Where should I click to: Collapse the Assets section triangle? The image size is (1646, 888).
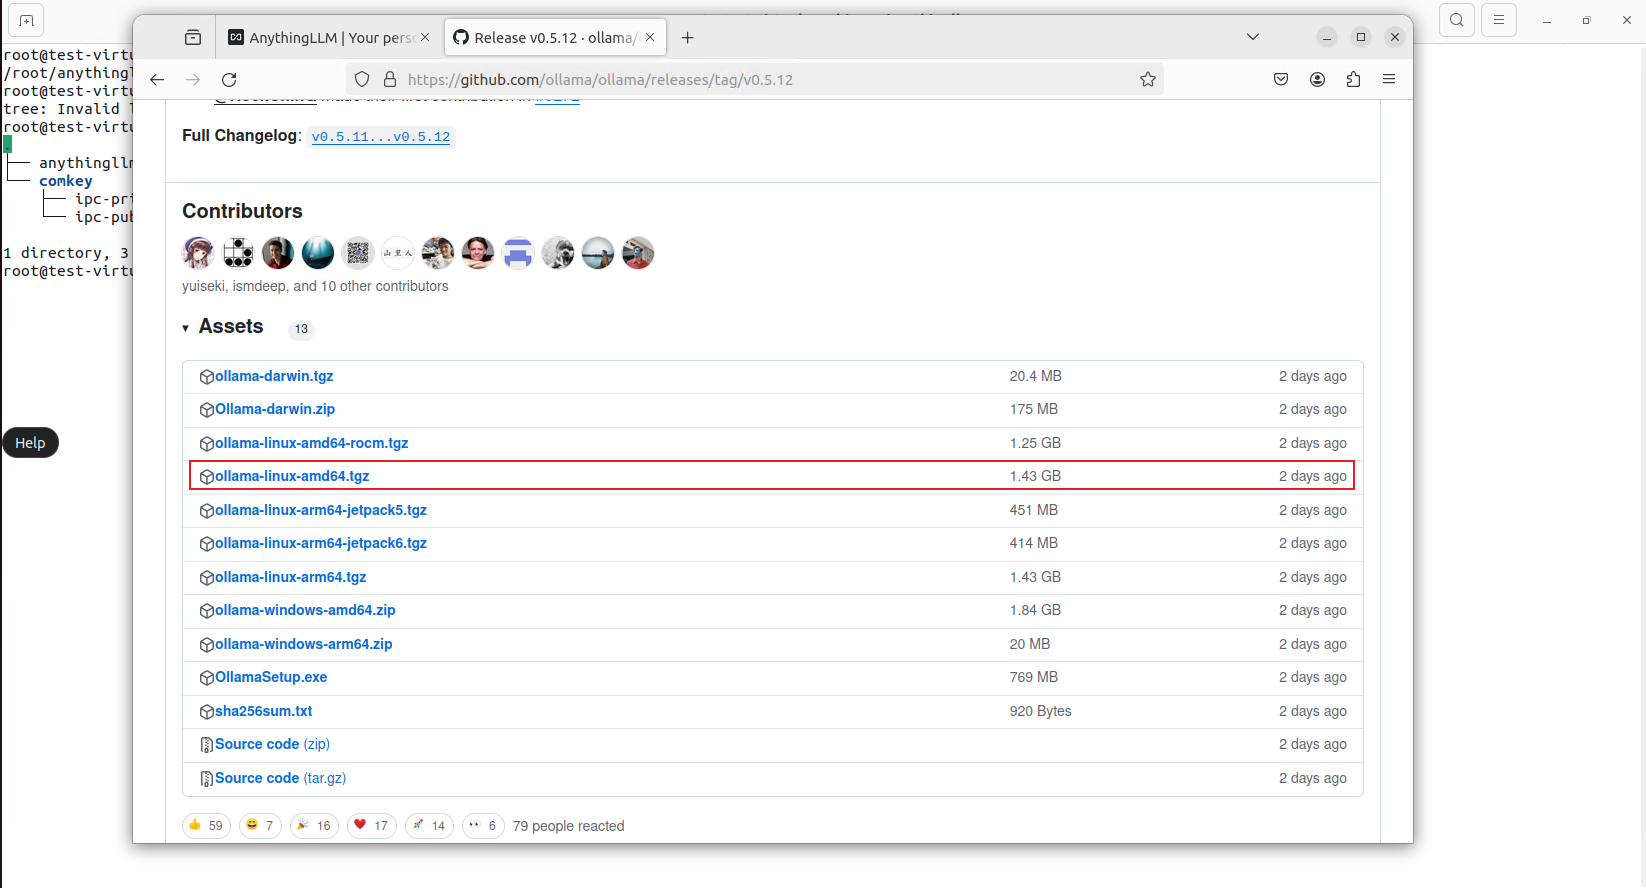[186, 328]
